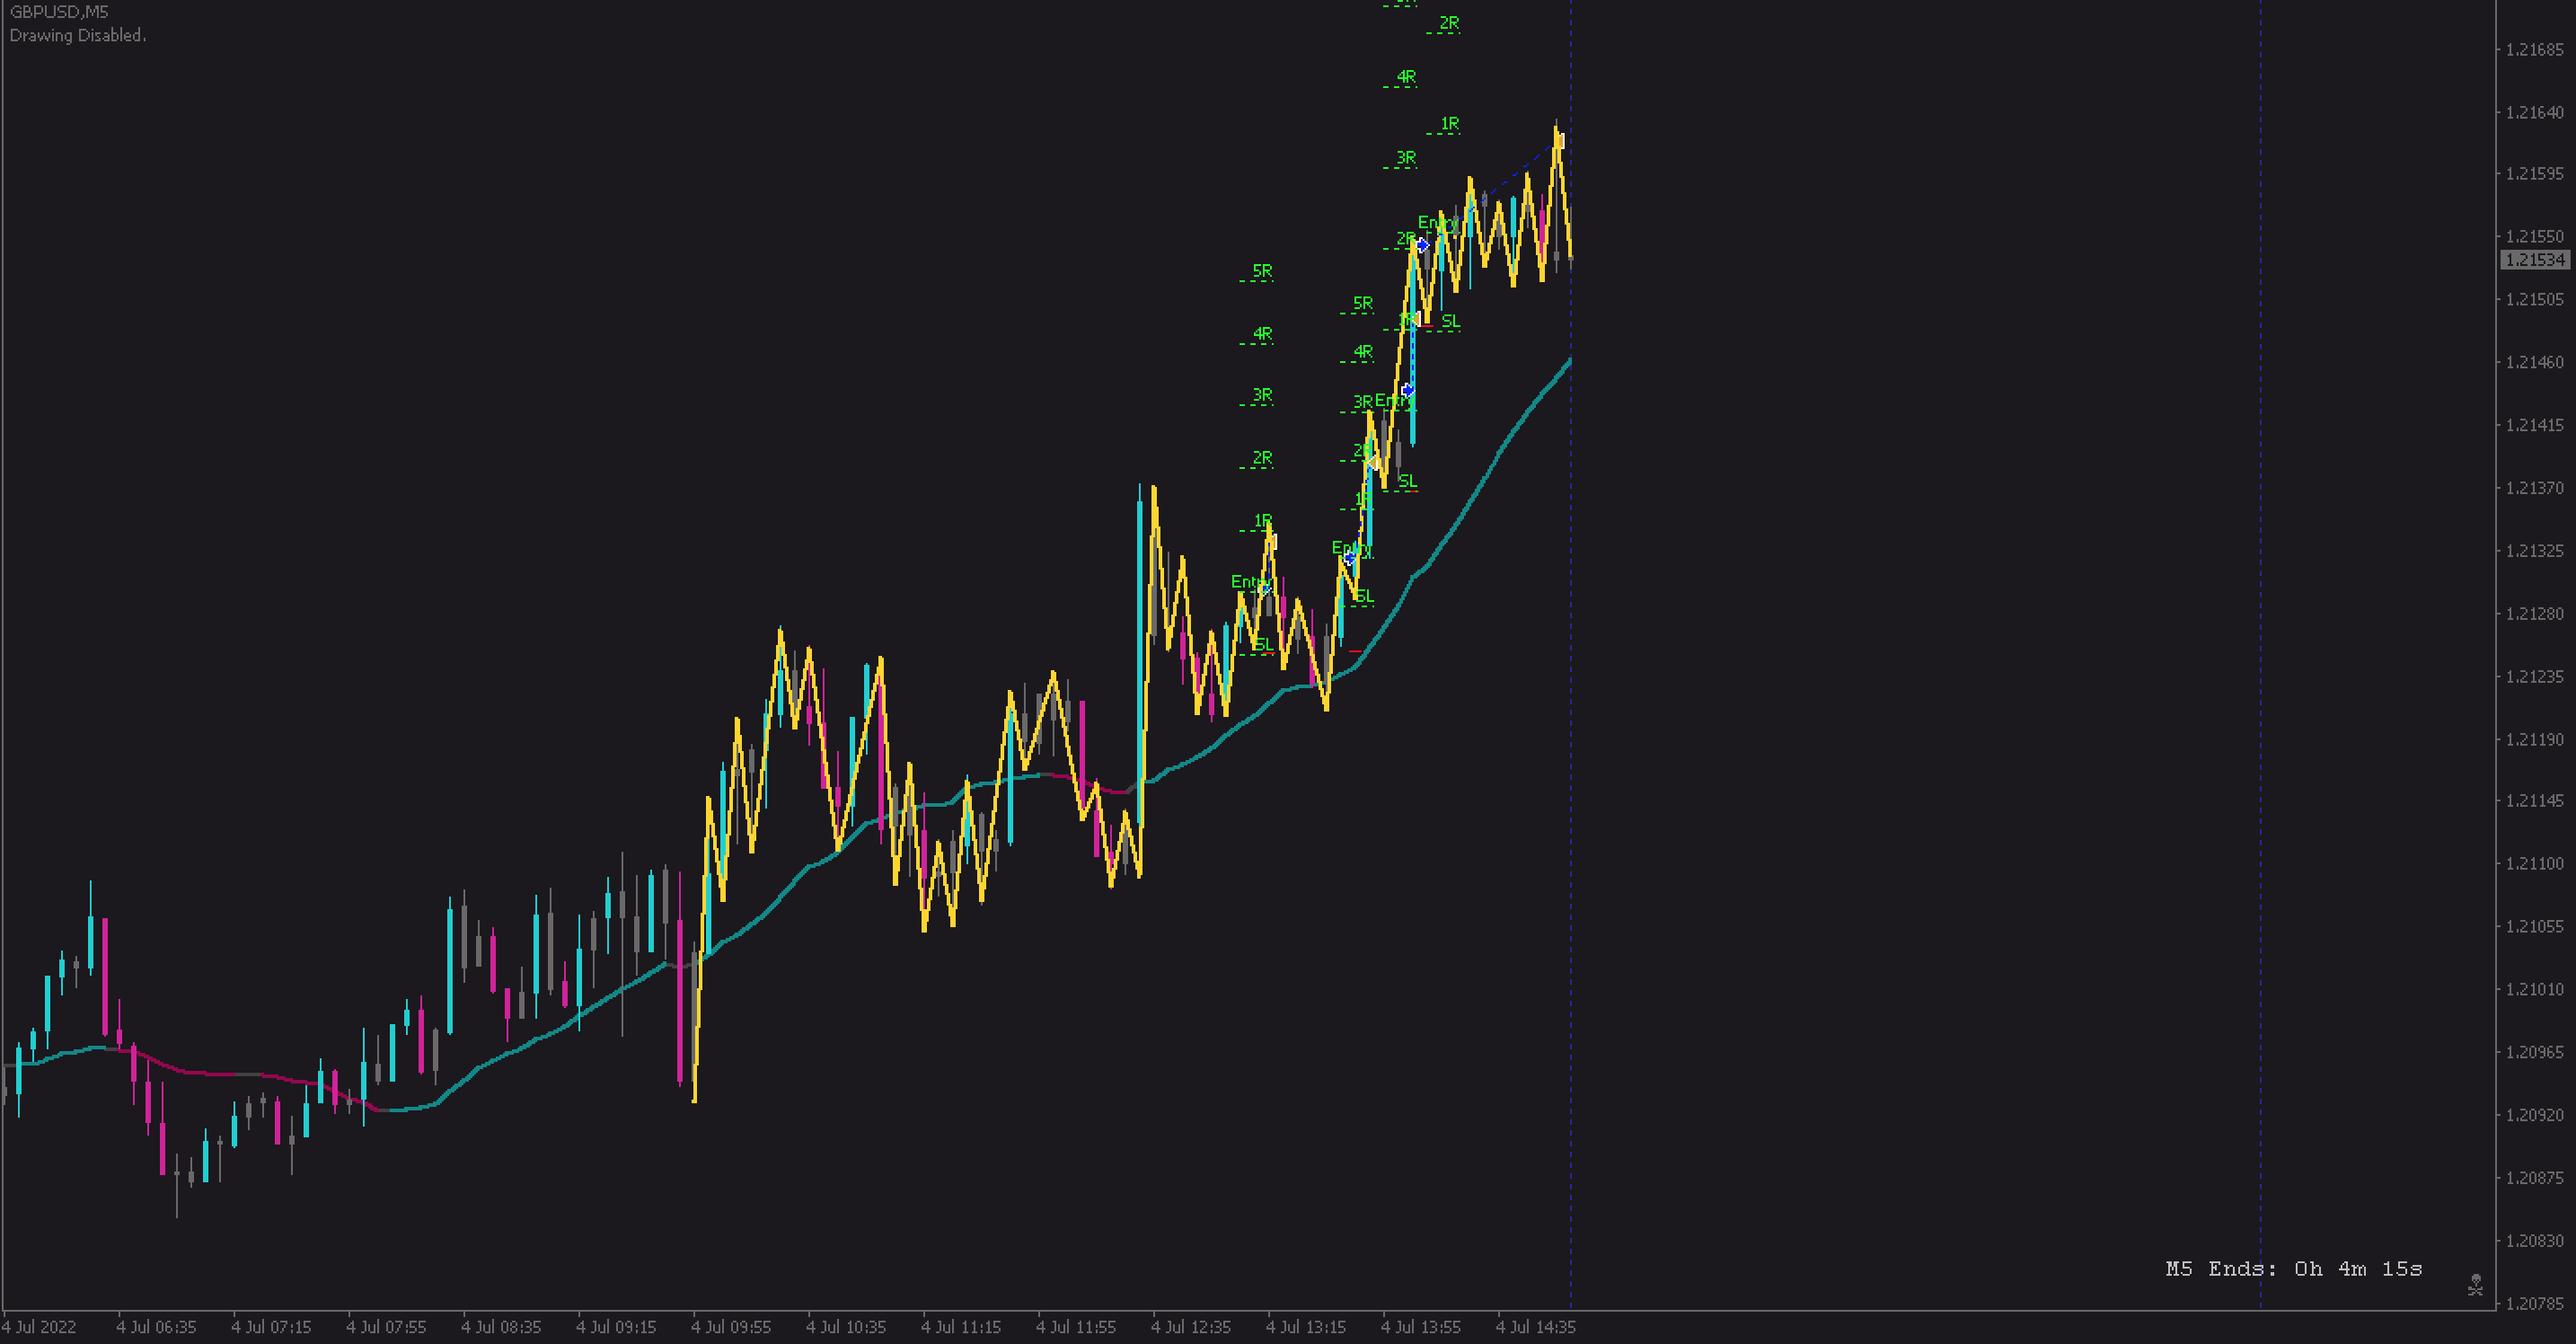Click the 4 Jul 14:35 time axis label
Image resolution: width=2576 pixels, height=1344 pixels.
[x=1535, y=1327]
